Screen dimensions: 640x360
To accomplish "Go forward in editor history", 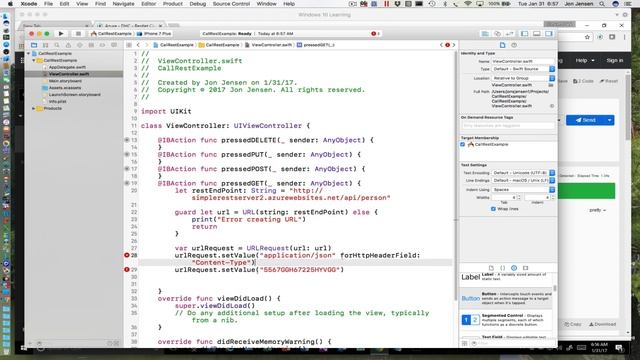I will tap(146, 45).
